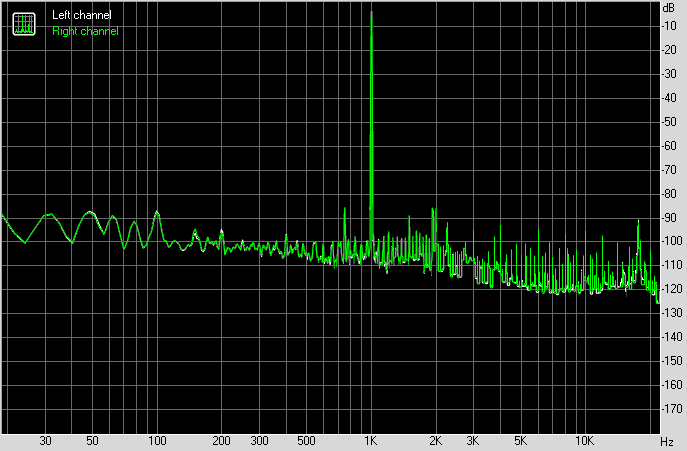Click the "-30" dB axis label
687x451 pixels.
(669, 74)
